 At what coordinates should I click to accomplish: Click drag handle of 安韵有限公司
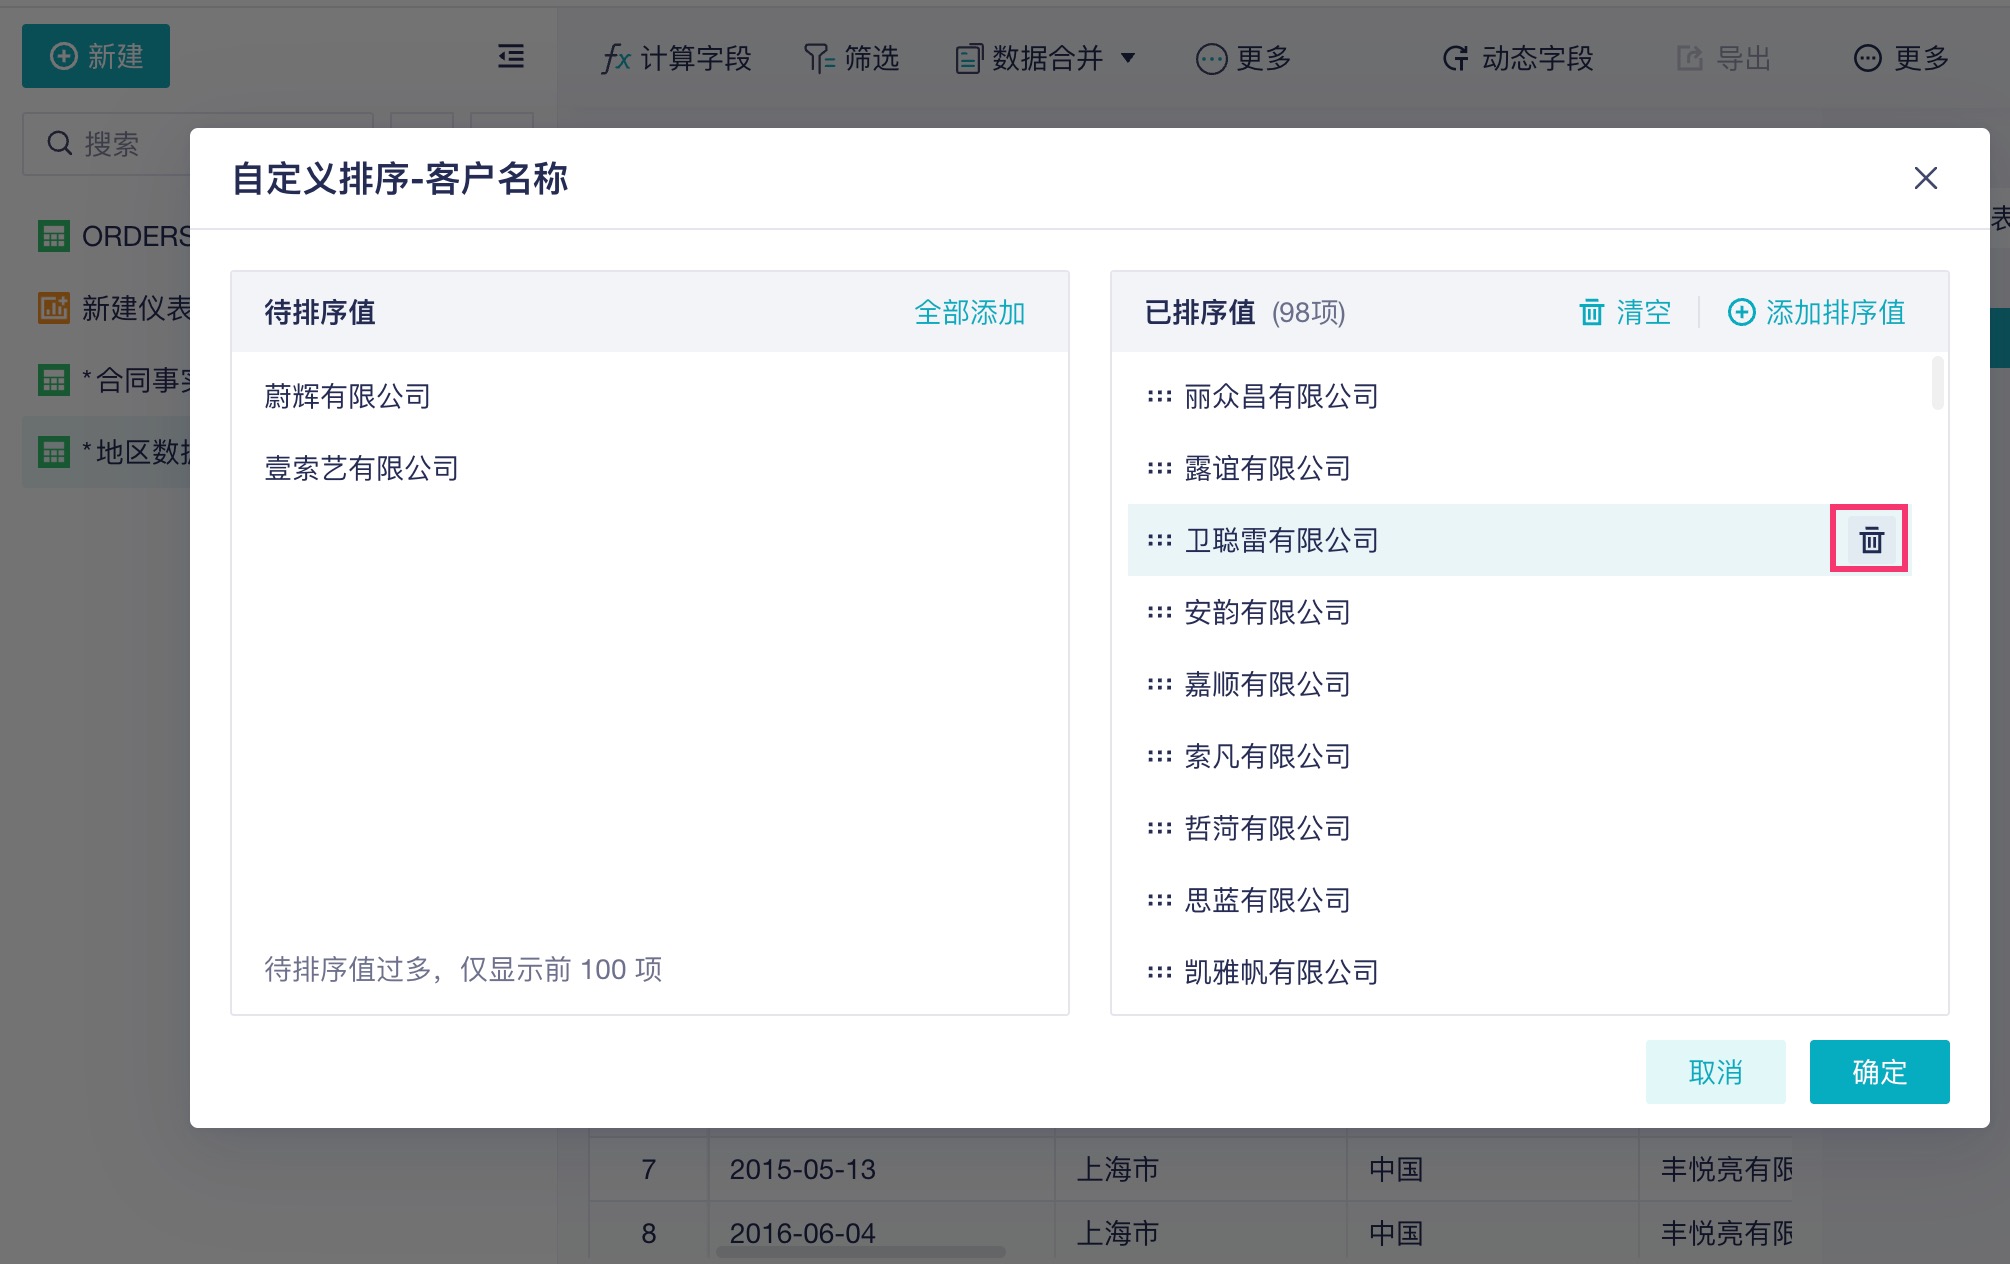1159,613
